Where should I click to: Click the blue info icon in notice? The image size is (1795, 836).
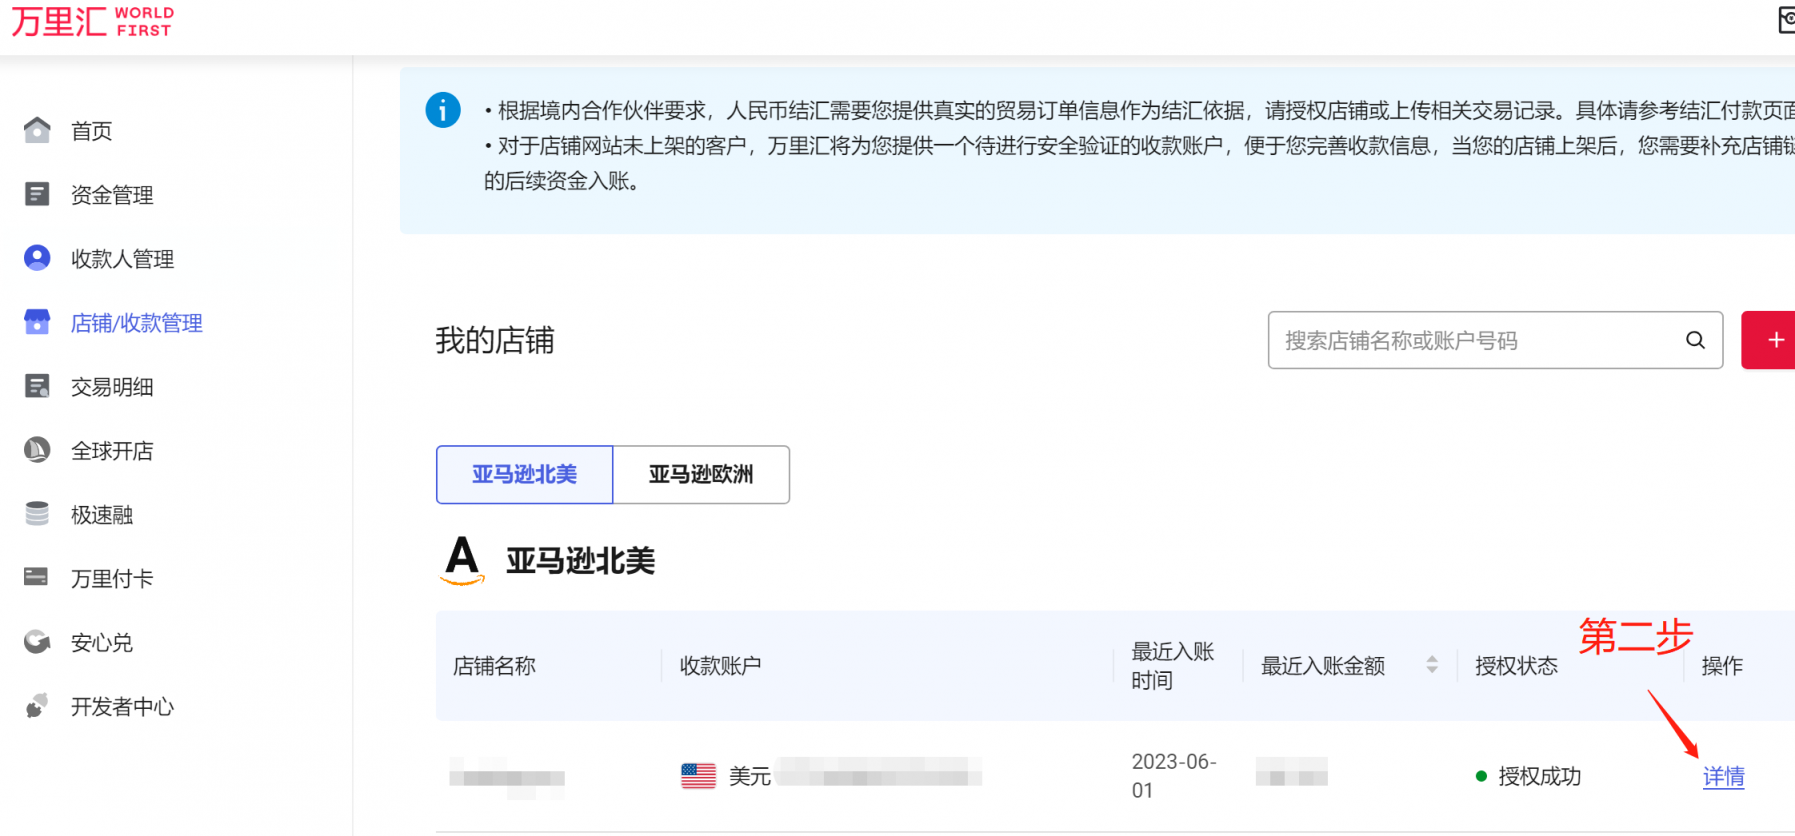[443, 110]
